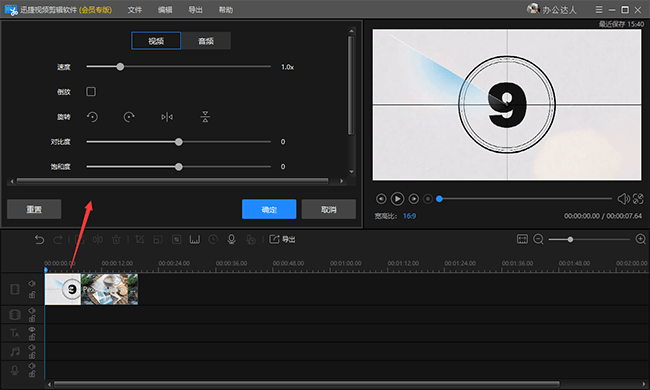Click the timeline zoom slider handle
The image size is (650, 390).
click(570, 240)
